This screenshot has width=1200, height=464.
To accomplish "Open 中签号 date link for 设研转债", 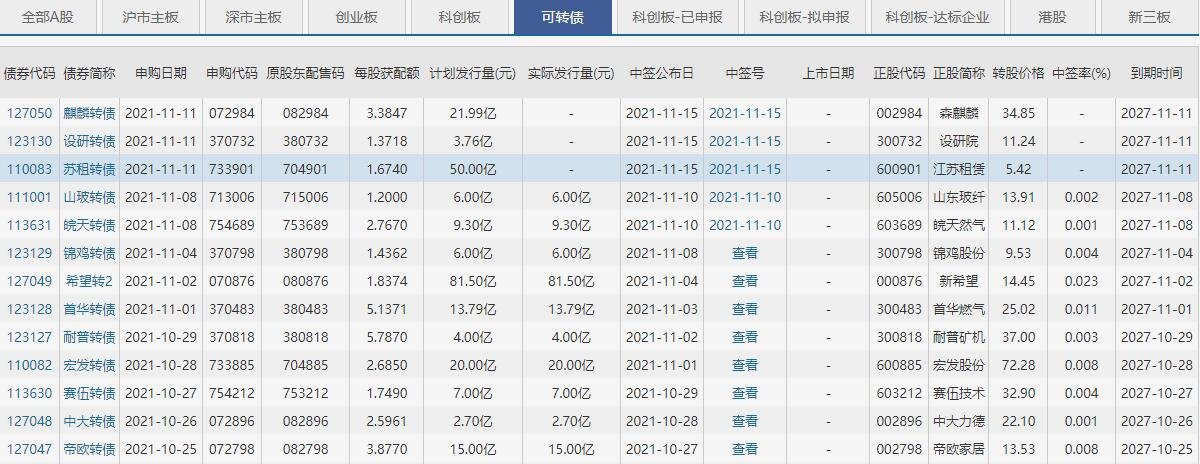I will pos(745,141).
